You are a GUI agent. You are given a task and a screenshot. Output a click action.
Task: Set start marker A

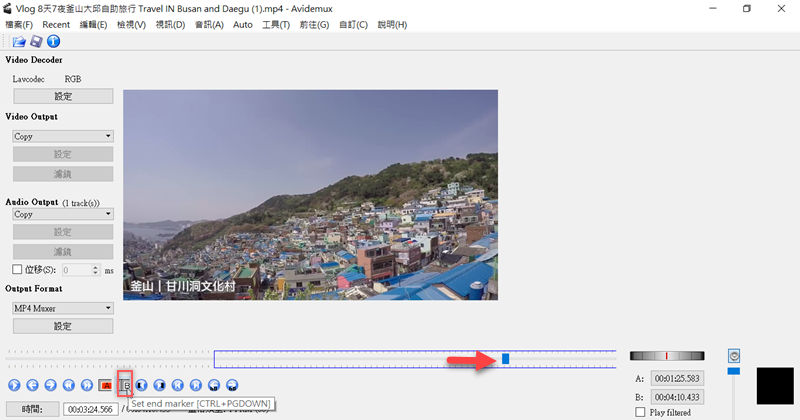[x=106, y=384]
